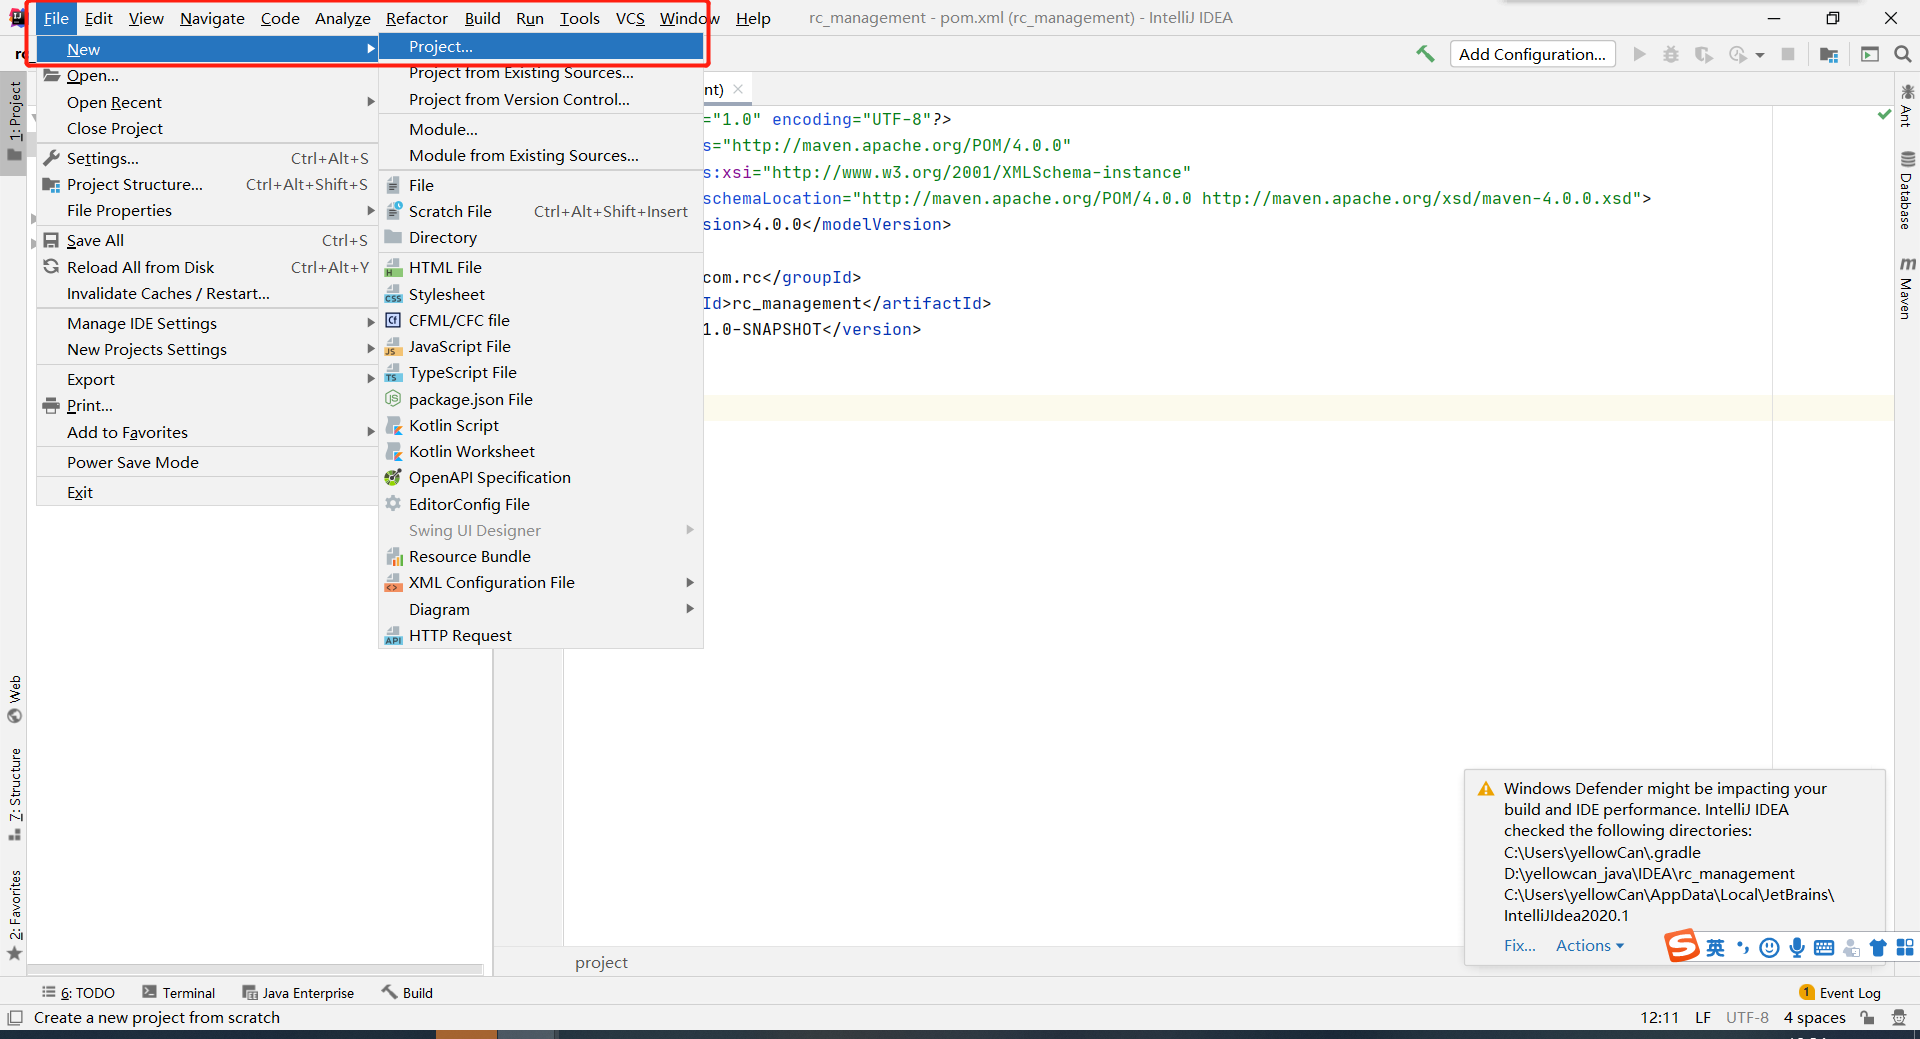The width and height of the screenshot is (1920, 1039).
Task: Open the Database tool window
Action: point(1907,190)
